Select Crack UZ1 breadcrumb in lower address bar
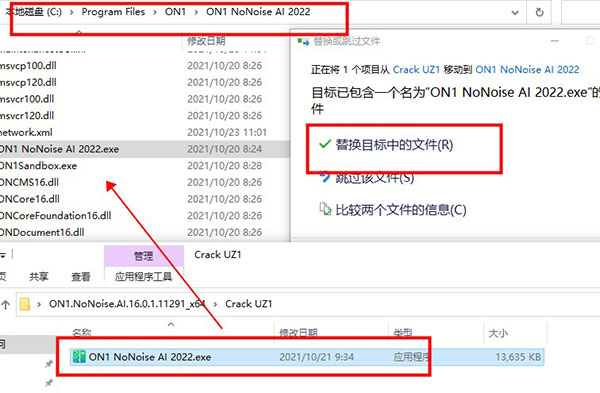 [x=249, y=304]
